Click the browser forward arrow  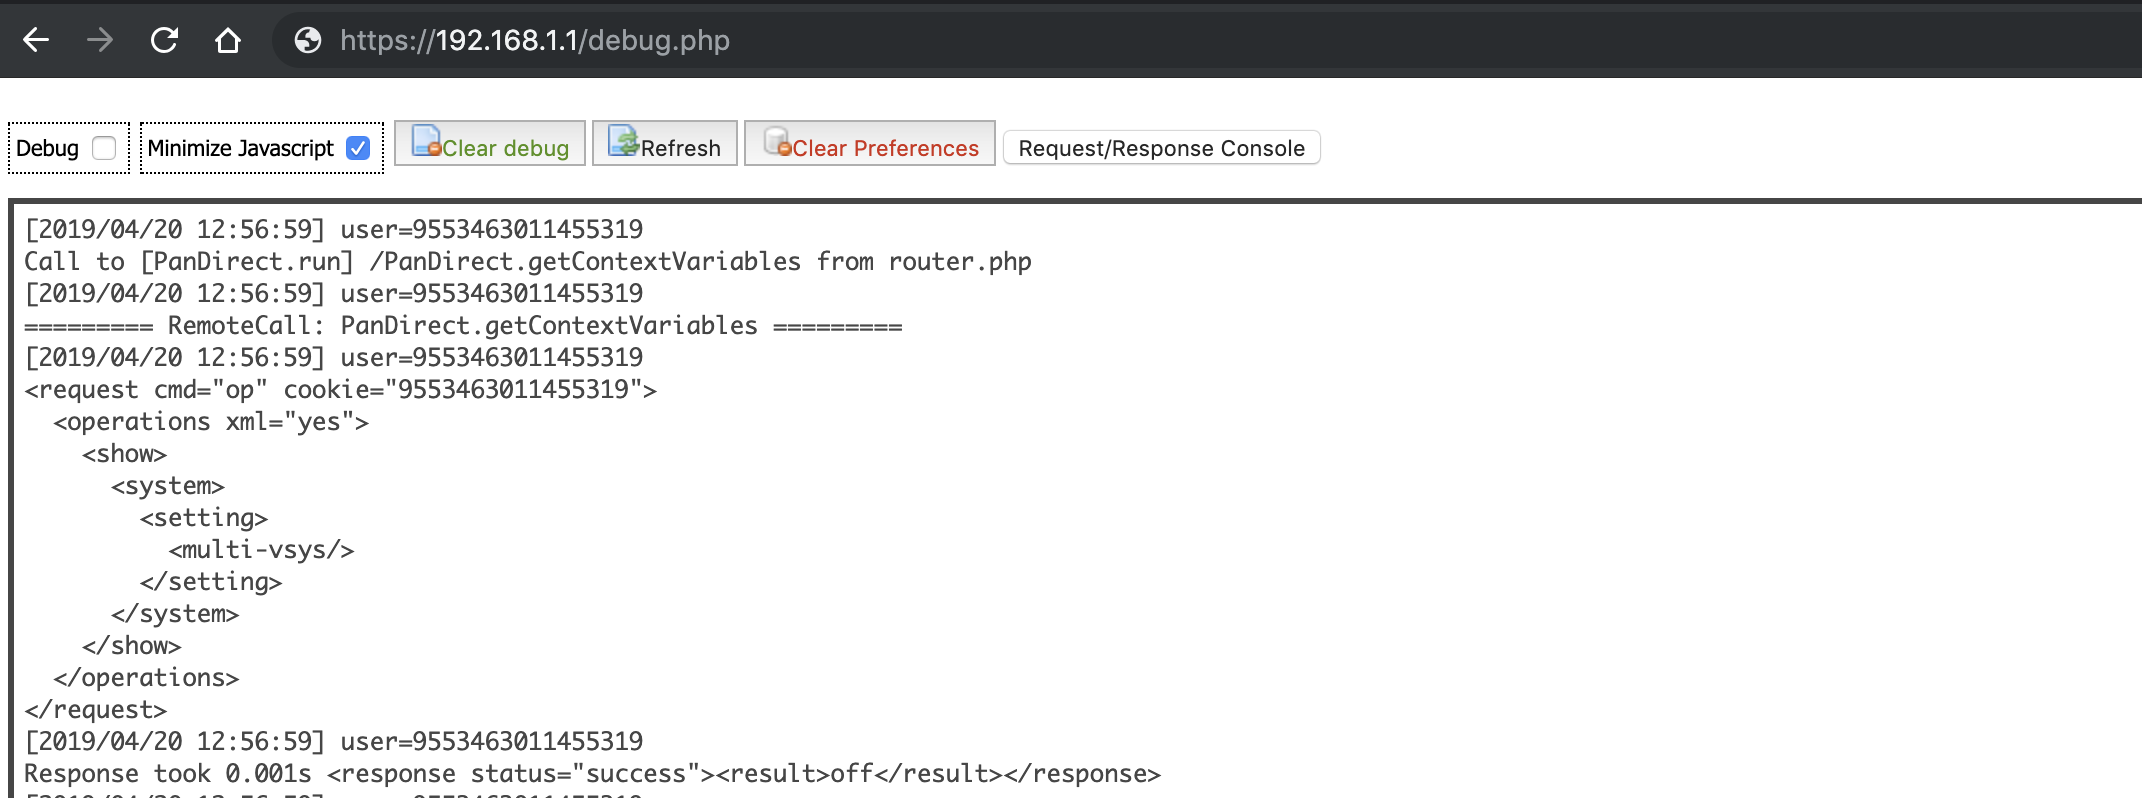[x=99, y=40]
